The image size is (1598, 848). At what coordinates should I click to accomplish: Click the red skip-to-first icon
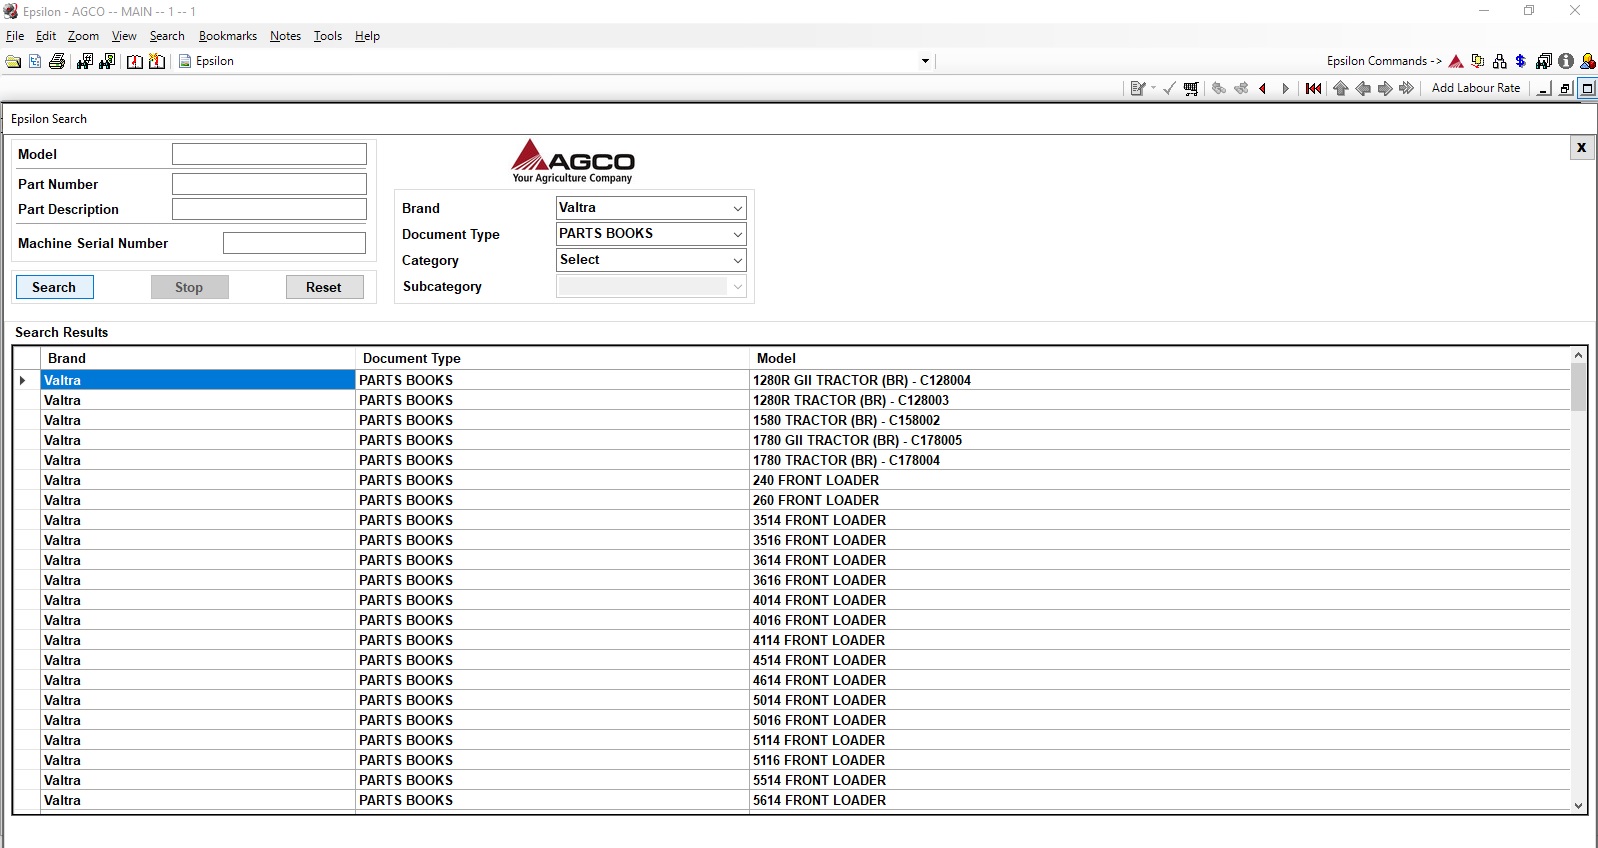click(x=1314, y=88)
